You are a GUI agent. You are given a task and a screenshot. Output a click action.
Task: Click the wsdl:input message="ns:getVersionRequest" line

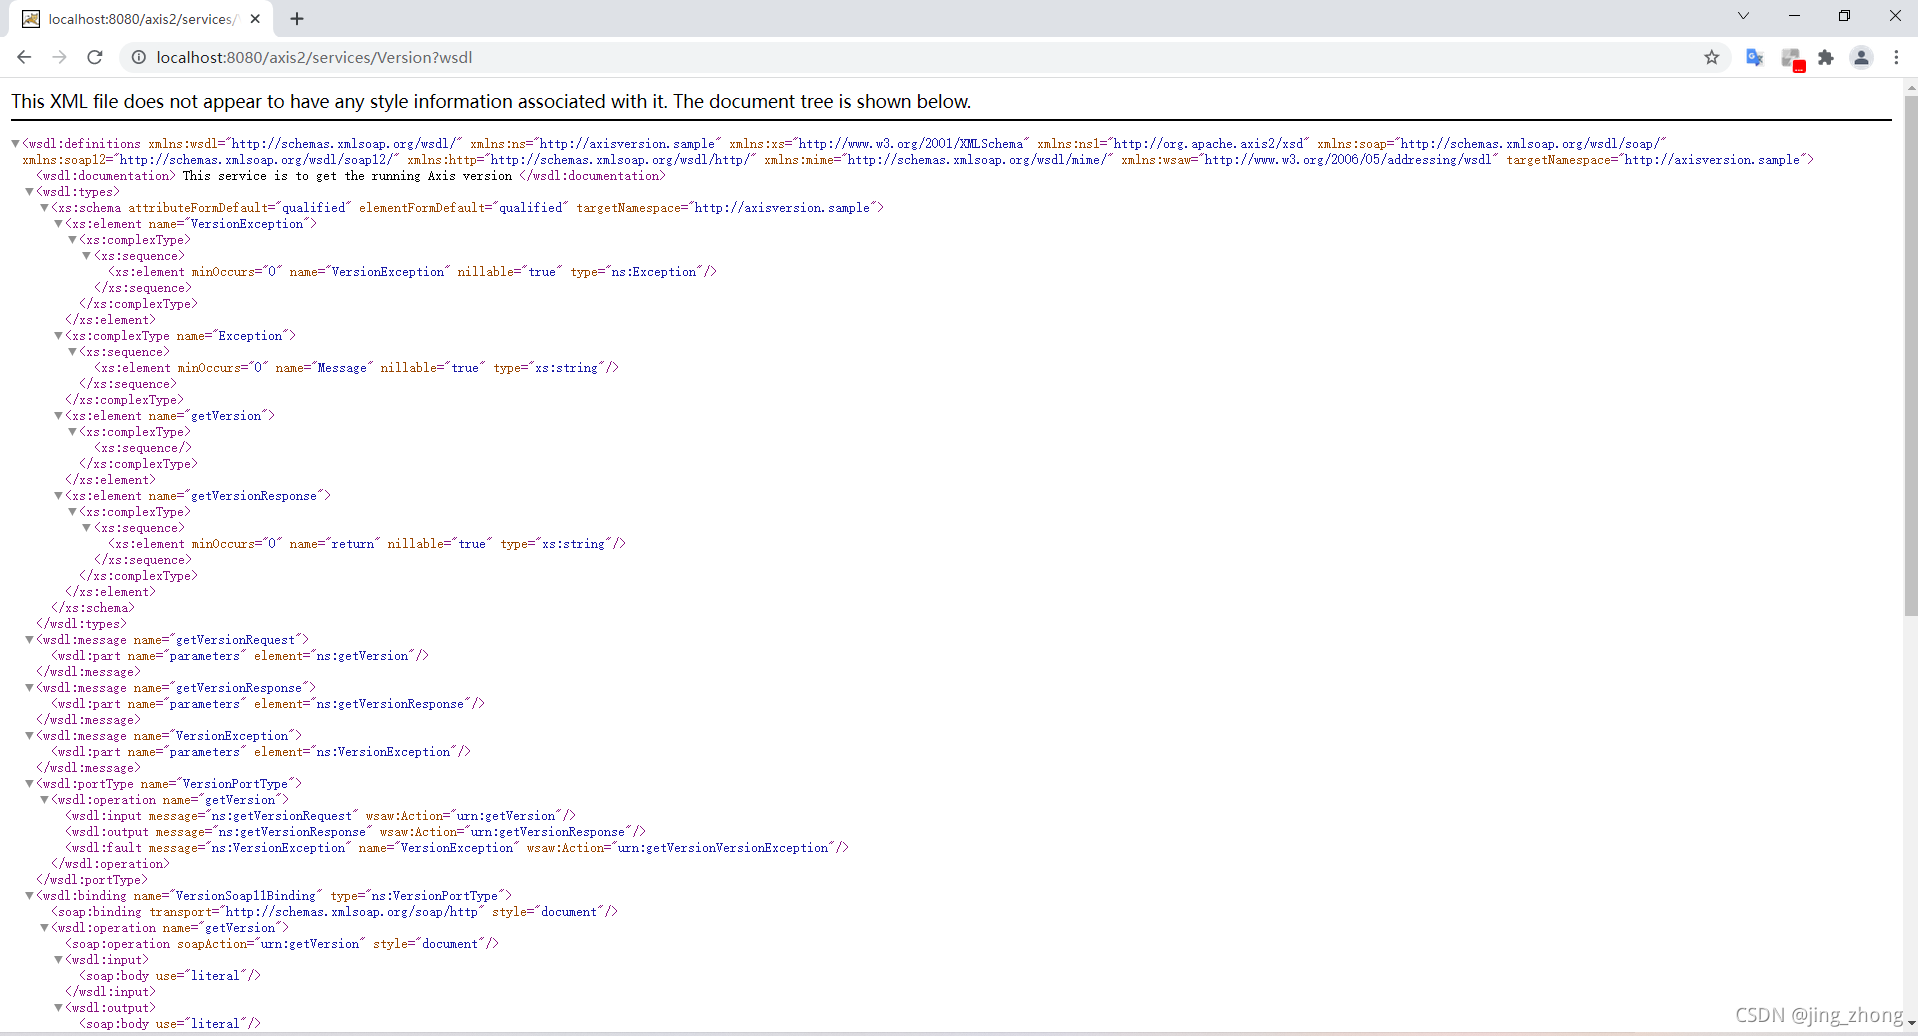[x=321, y=816]
